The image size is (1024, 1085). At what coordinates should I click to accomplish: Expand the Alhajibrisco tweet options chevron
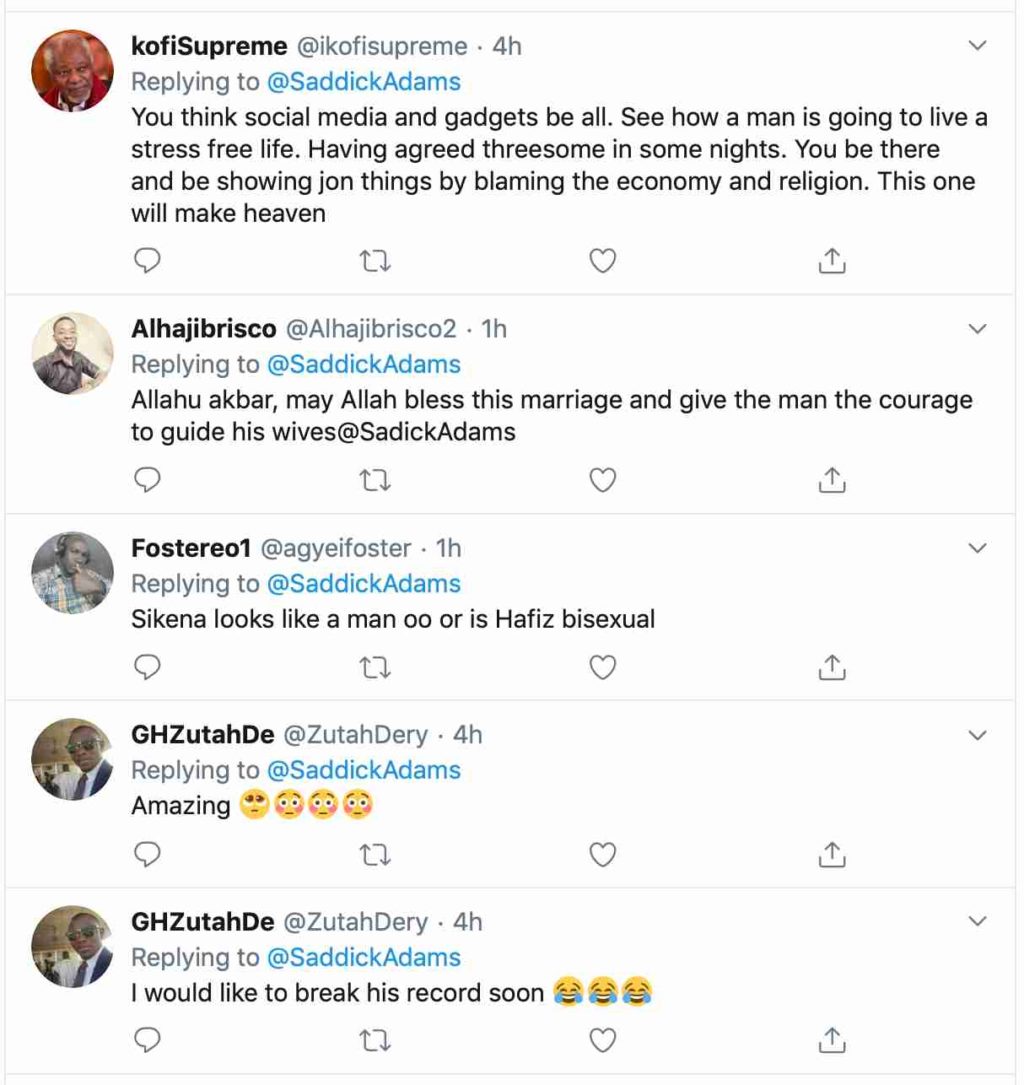978,328
